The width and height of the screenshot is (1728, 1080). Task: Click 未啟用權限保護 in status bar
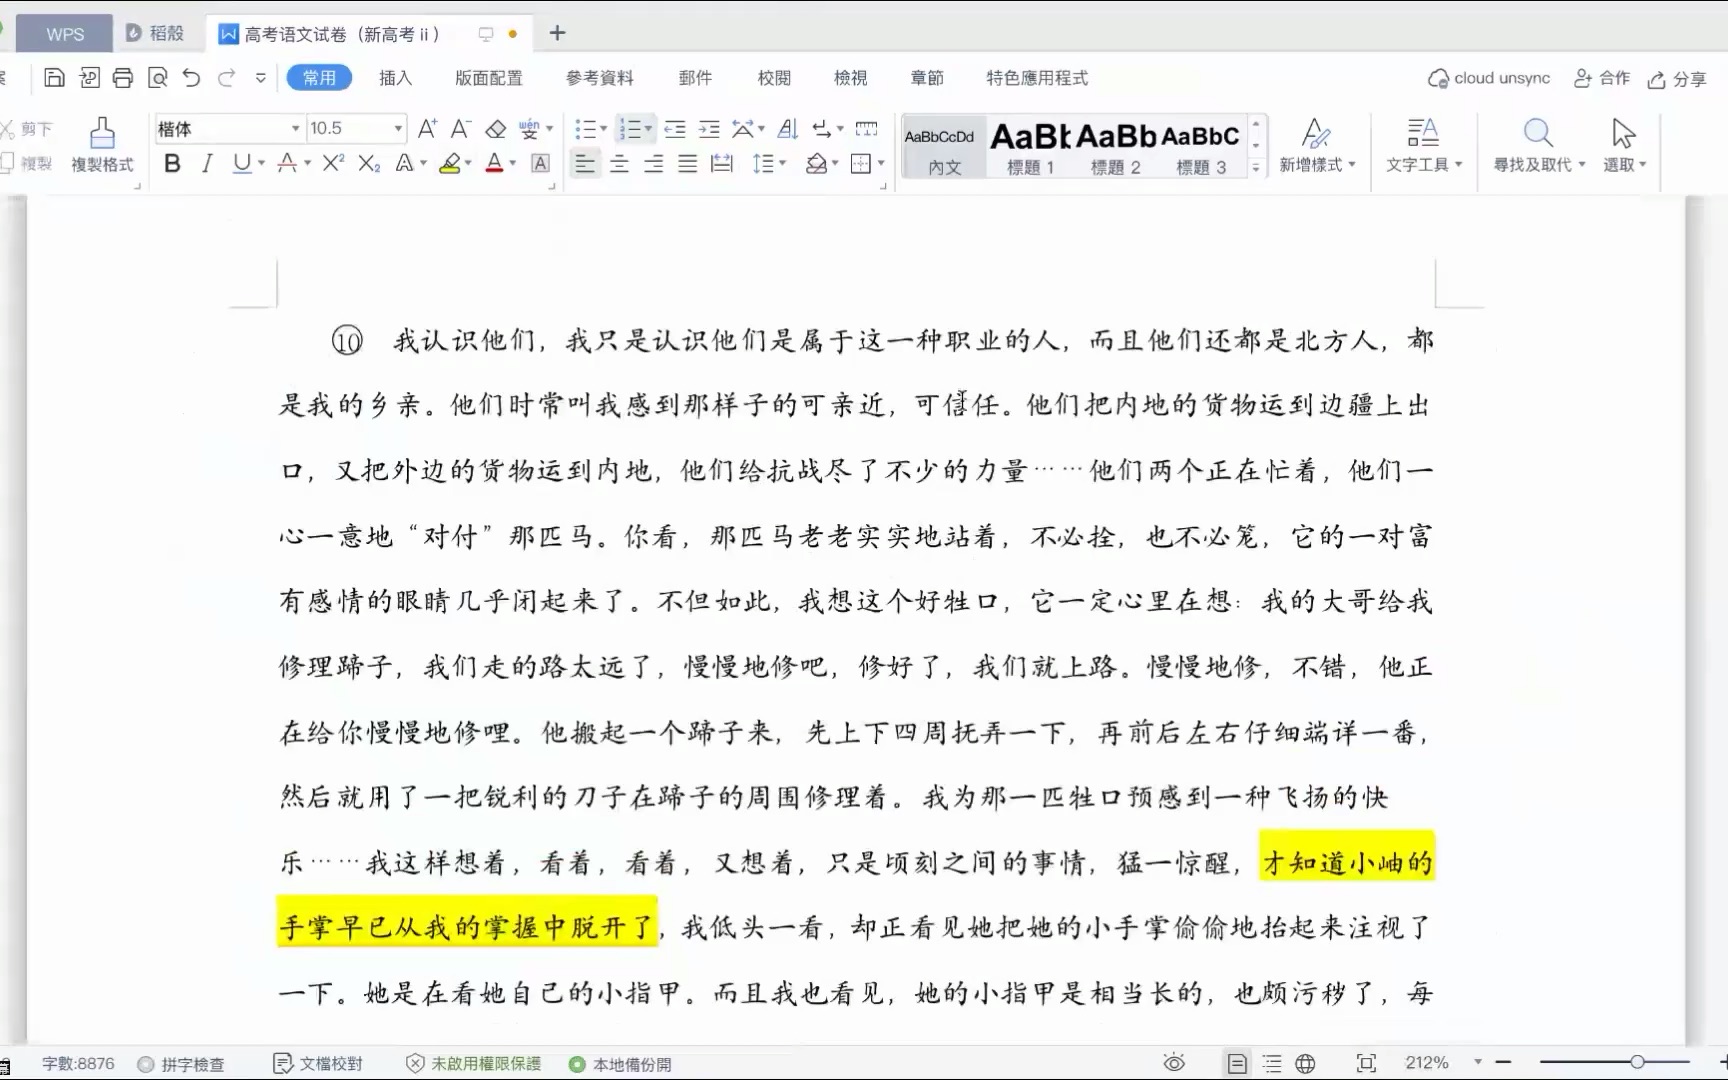tap(474, 1064)
